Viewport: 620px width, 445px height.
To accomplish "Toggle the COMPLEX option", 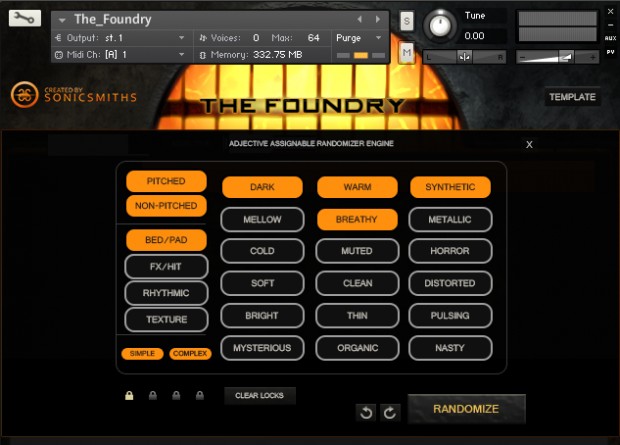I will (190, 354).
